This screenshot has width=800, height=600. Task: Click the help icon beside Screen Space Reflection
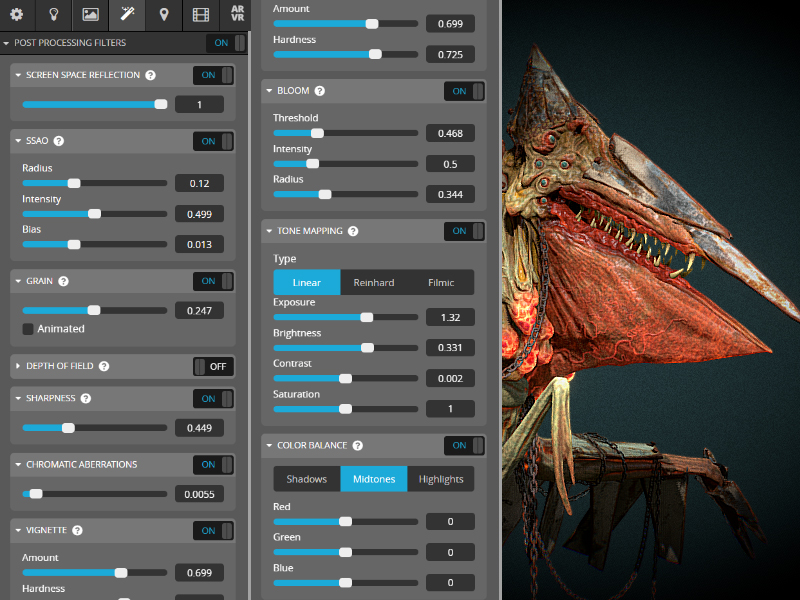coord(150,75)
